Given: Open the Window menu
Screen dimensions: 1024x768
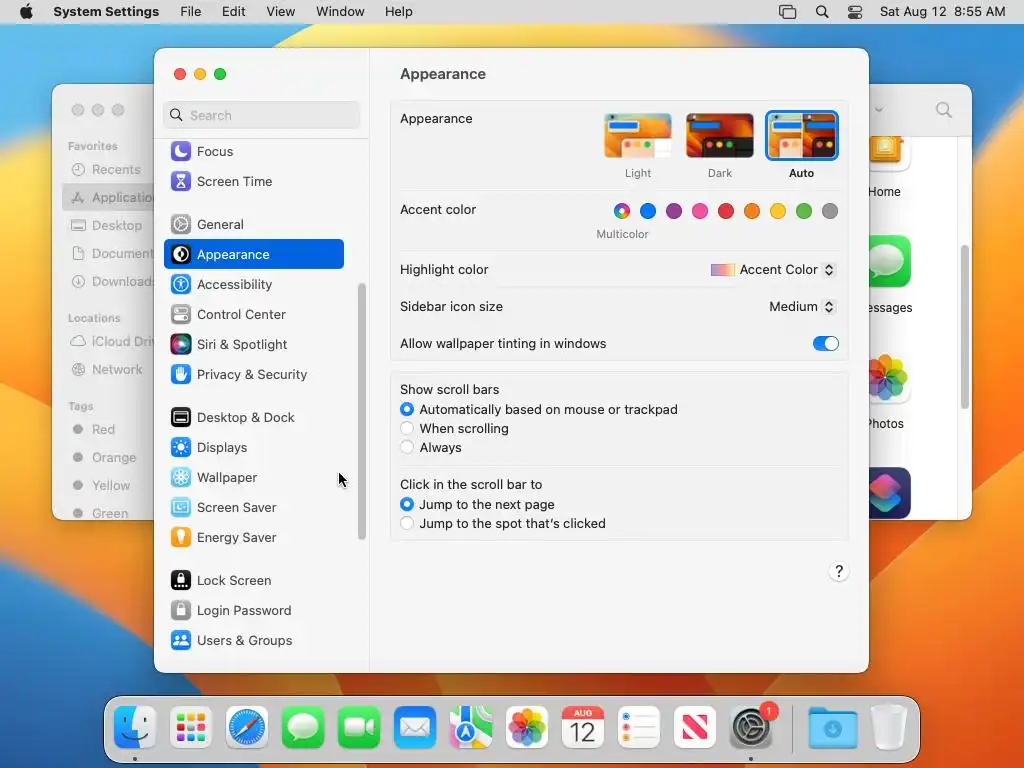Looking at the screenshot, I should pos(340,12).
